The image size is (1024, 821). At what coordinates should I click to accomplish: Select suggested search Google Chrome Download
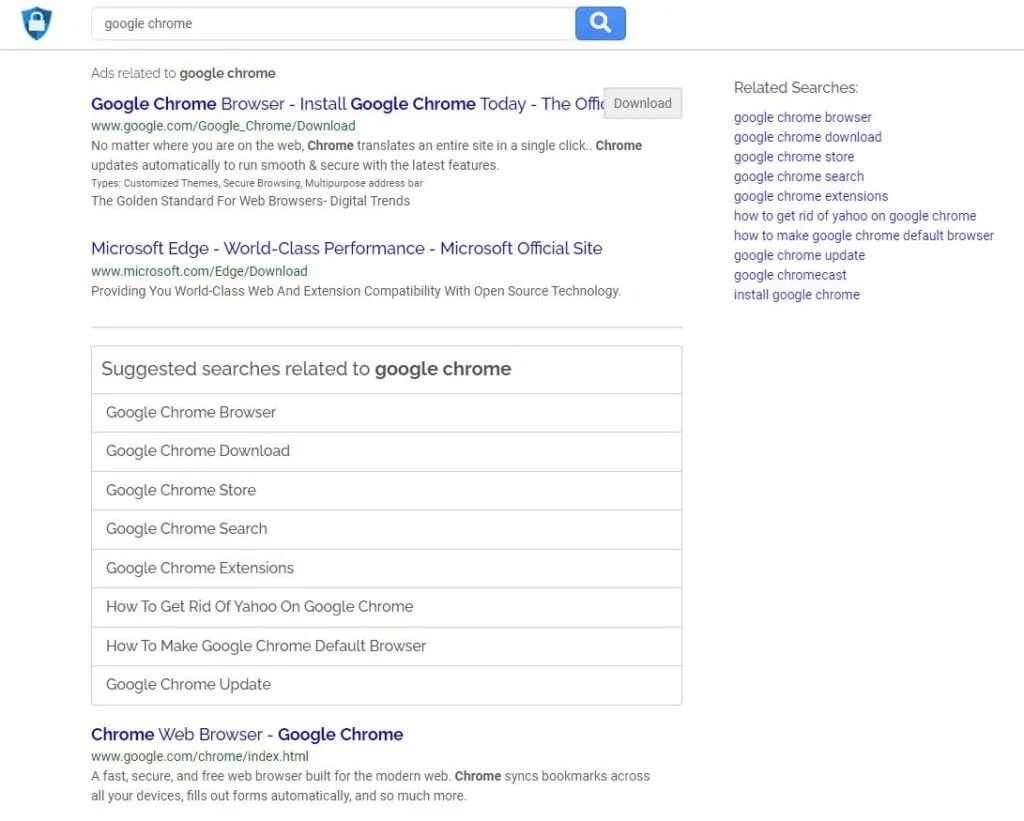pyautogui.click(x=197, y=451)
